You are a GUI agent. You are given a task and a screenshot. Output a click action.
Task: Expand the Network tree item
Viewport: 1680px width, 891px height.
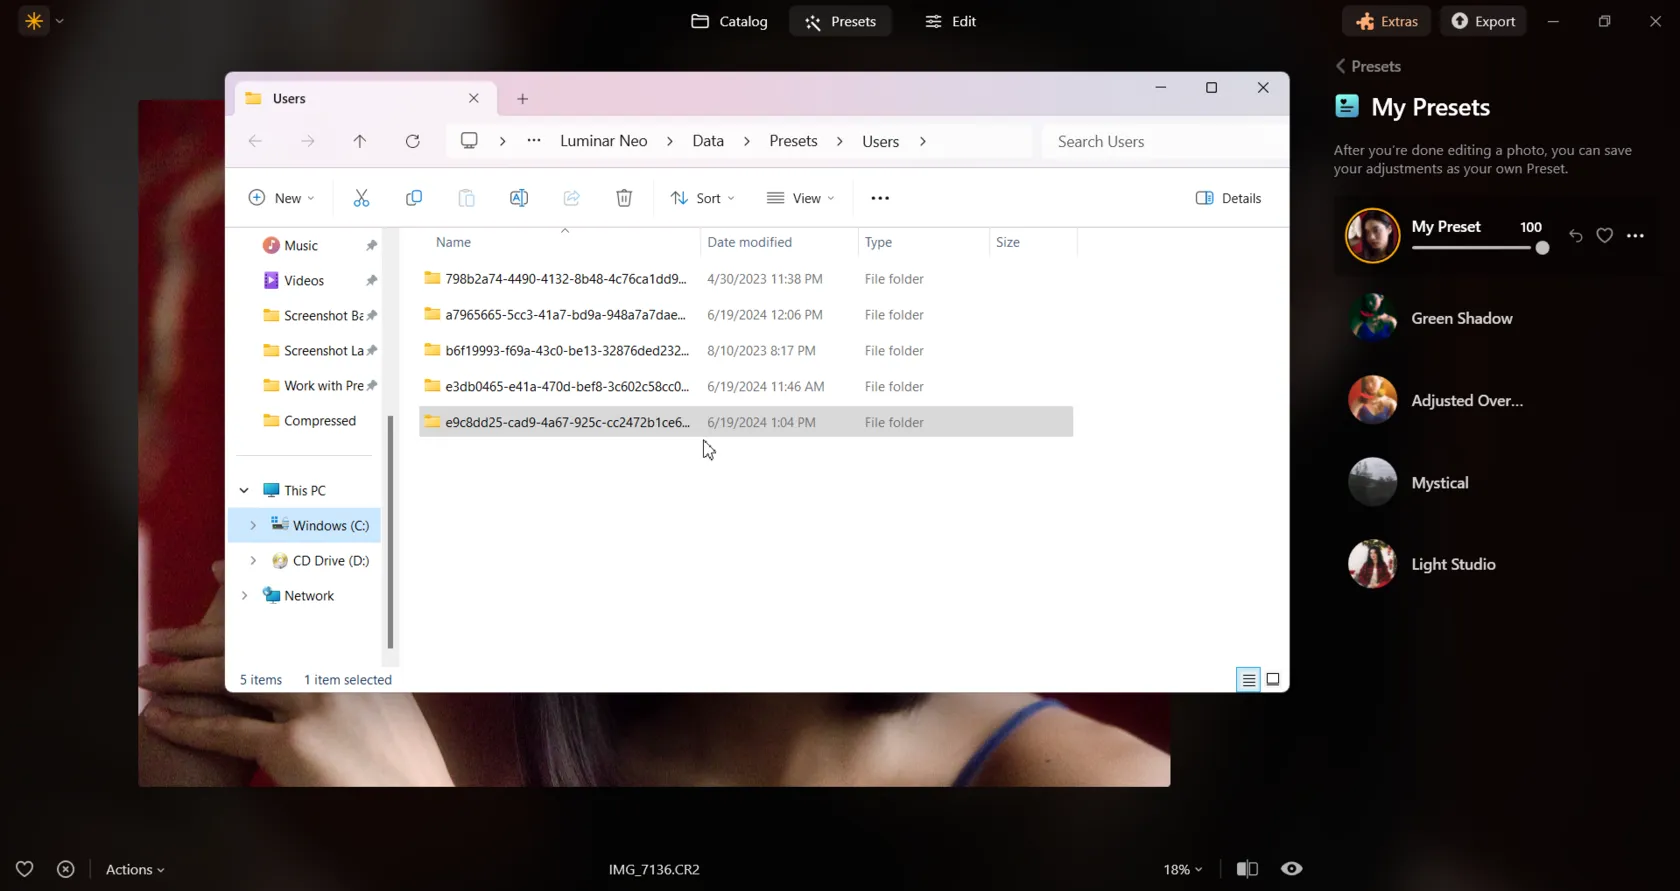tap(245, 596)
